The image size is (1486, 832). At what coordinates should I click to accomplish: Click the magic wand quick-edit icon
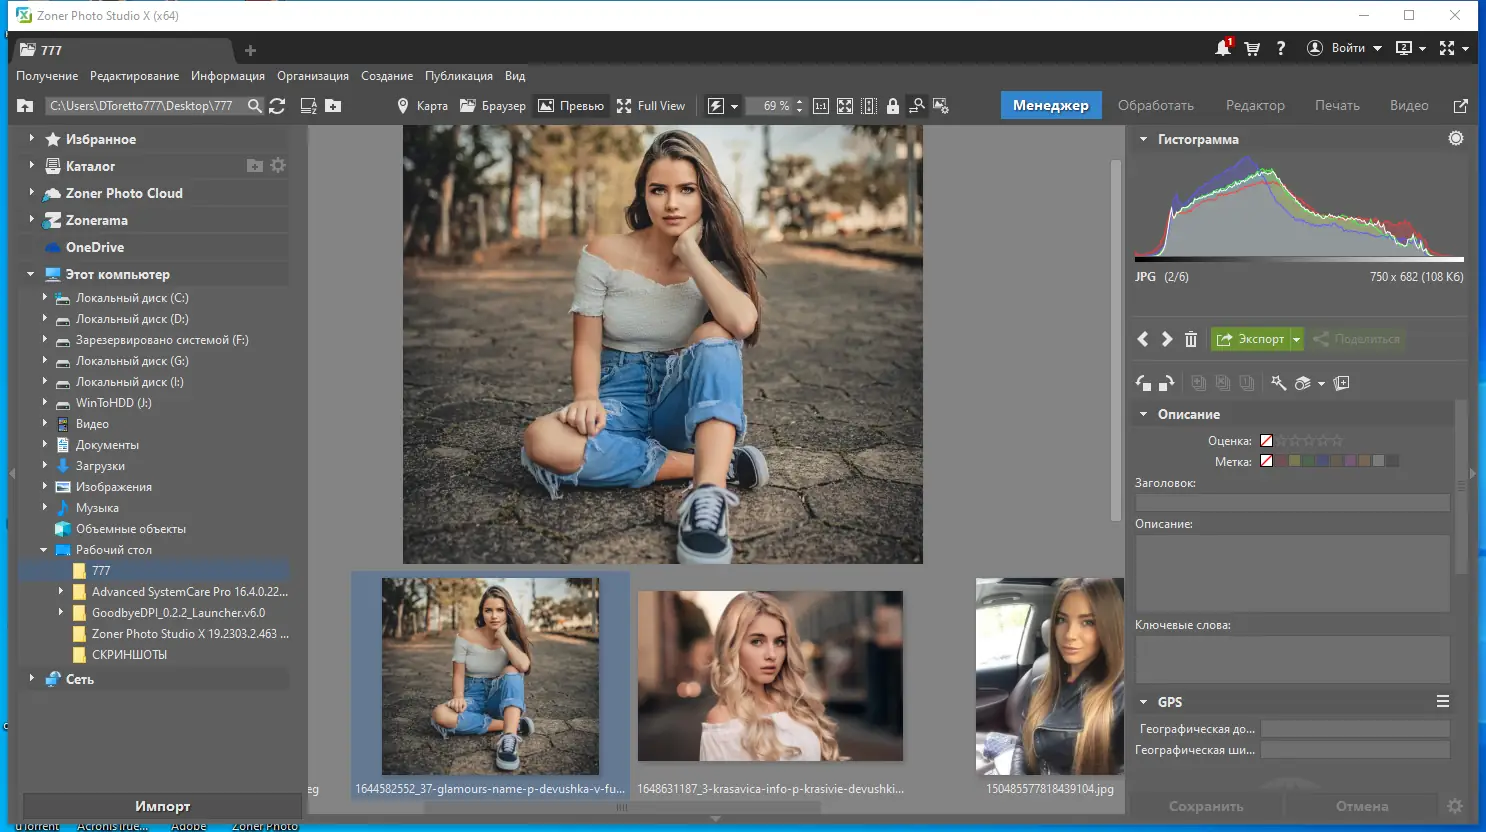point(1279,383)
